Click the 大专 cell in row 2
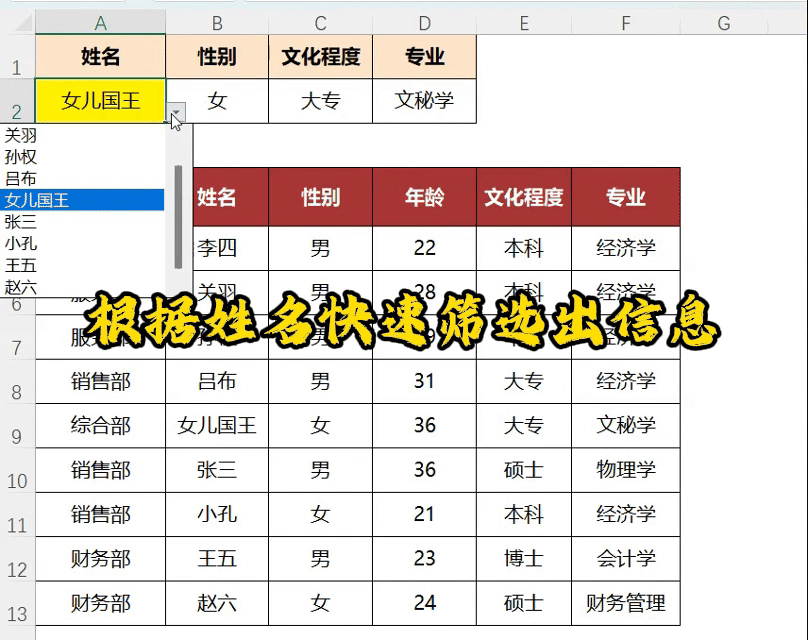This screenshot has height=640, width=808. tap(321, 100)
